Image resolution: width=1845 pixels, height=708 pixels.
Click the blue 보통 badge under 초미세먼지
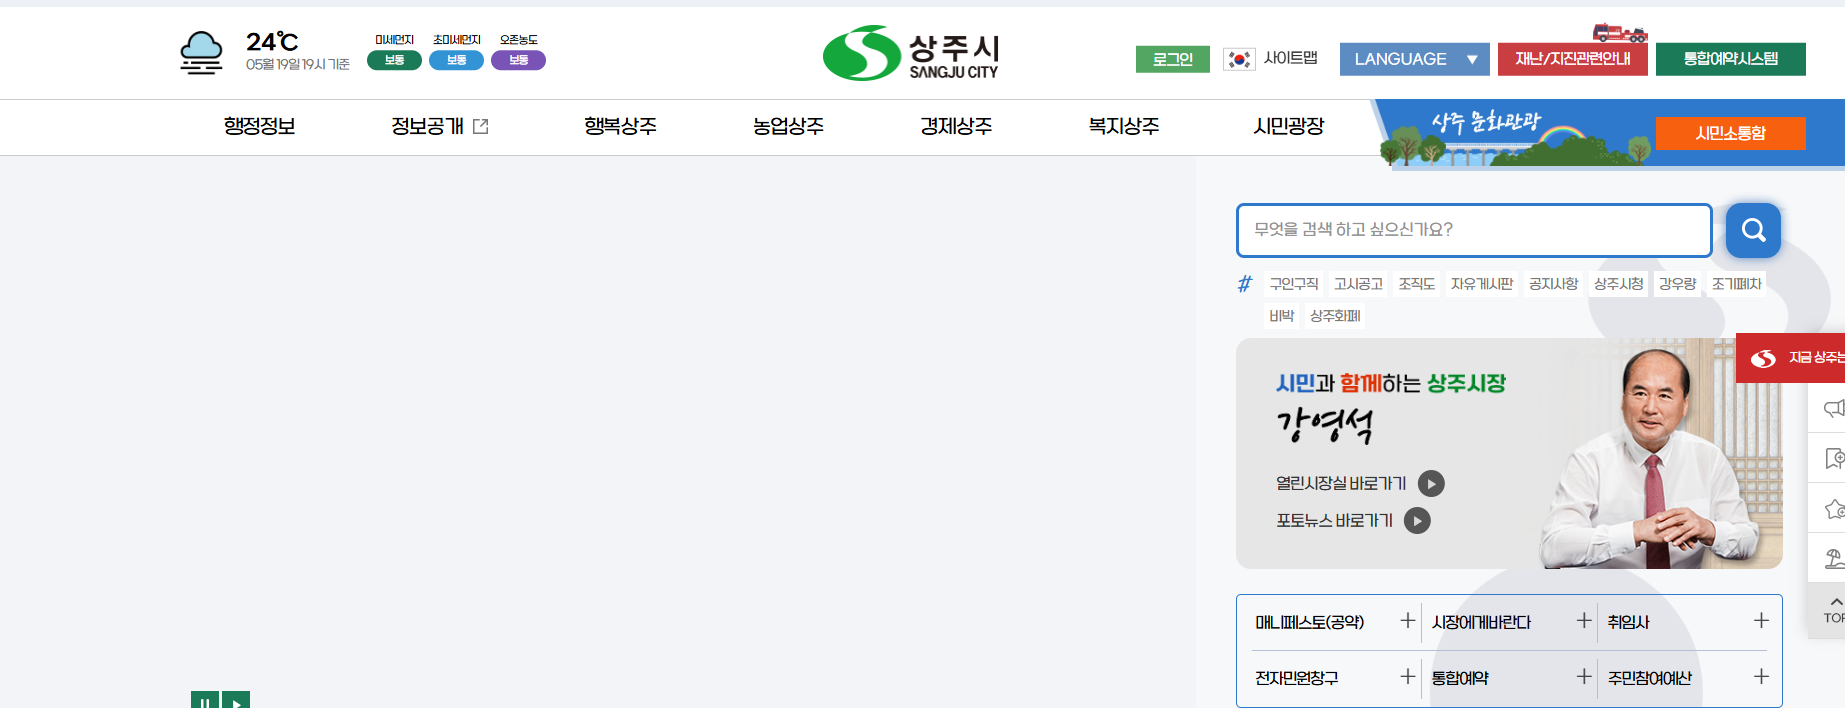coord(456,60)
